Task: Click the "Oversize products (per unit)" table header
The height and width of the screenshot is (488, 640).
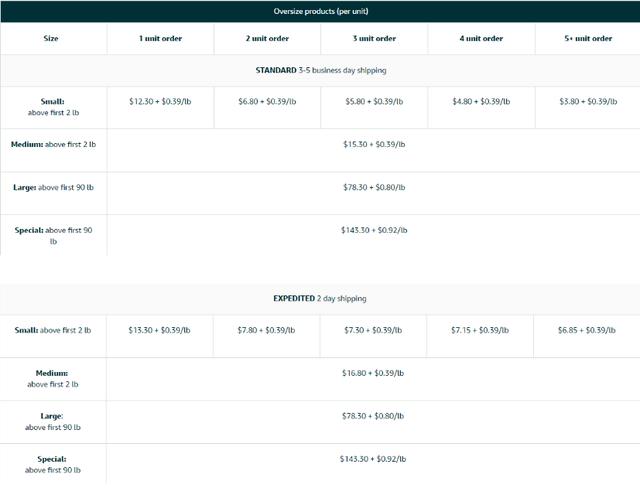Action: coord(320,11)
